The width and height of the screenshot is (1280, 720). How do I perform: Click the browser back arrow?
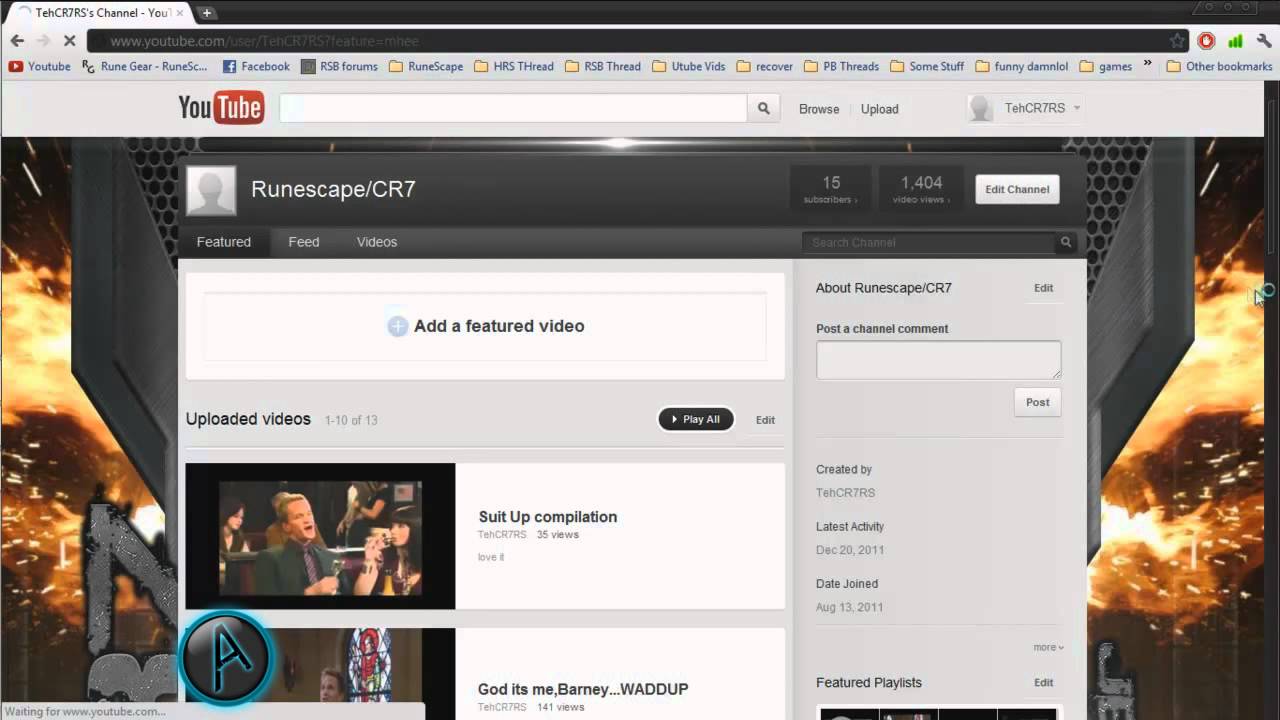point(17,41)
